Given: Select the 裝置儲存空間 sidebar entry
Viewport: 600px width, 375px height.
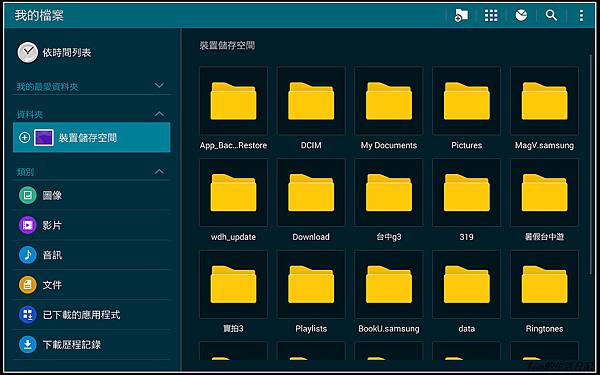Looking at the screenshot, I should pos(91,137).
